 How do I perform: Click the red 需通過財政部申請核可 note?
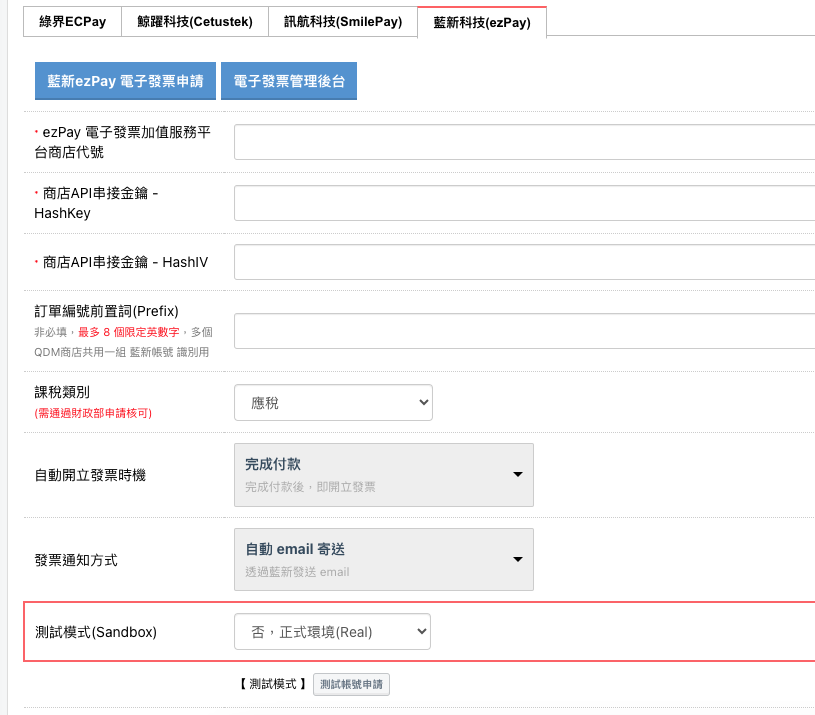93,413
